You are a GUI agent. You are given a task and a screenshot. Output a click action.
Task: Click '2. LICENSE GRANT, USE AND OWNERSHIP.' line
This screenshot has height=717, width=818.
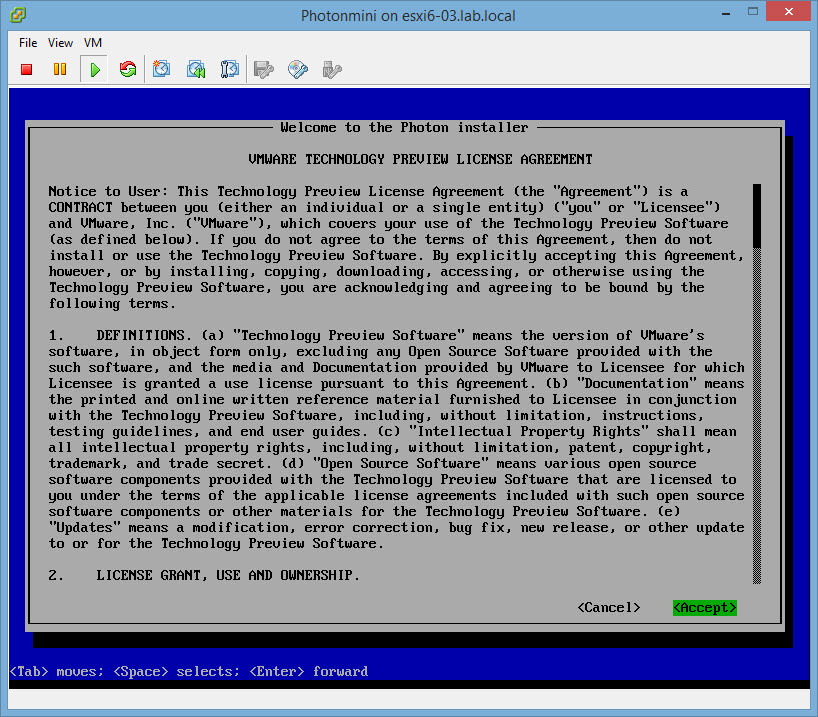pyautogui.click(x=204, y=575)
